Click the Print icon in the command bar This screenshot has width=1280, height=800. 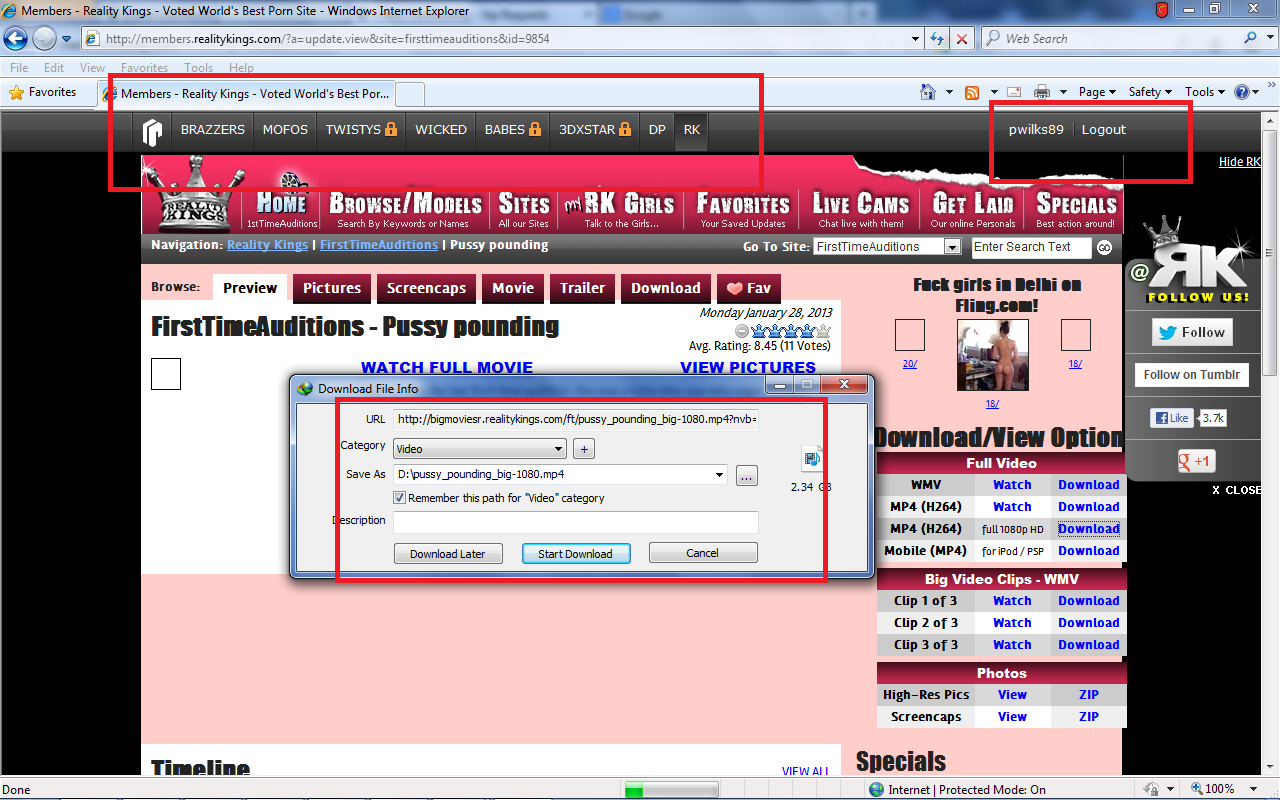coord(1041,92)
